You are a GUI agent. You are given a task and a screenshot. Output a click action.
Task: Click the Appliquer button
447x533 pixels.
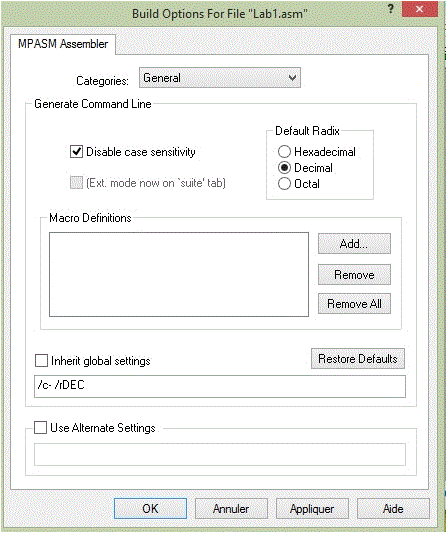(x=312, y=509)
